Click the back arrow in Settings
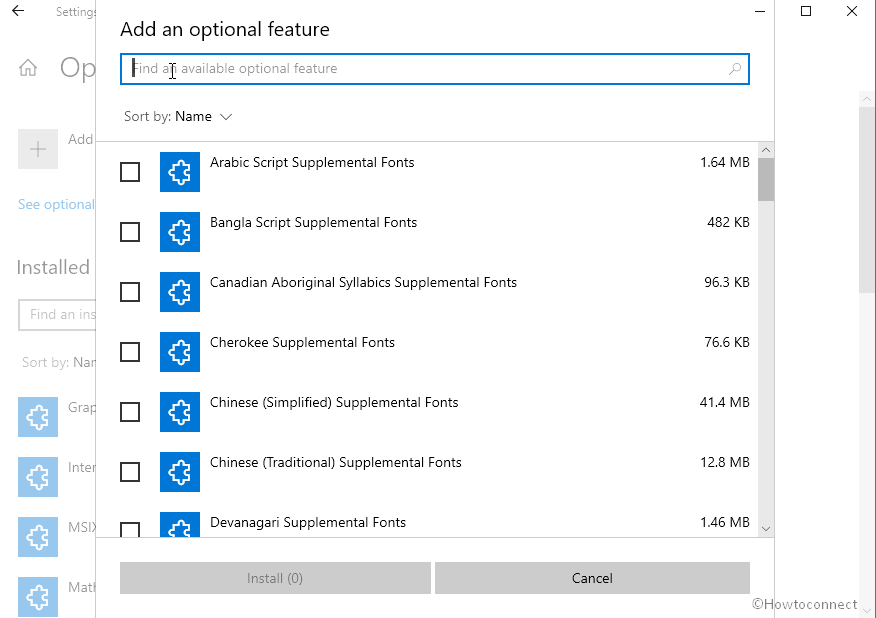This screenshot has width=876, height=618. (x=19, y=12)
